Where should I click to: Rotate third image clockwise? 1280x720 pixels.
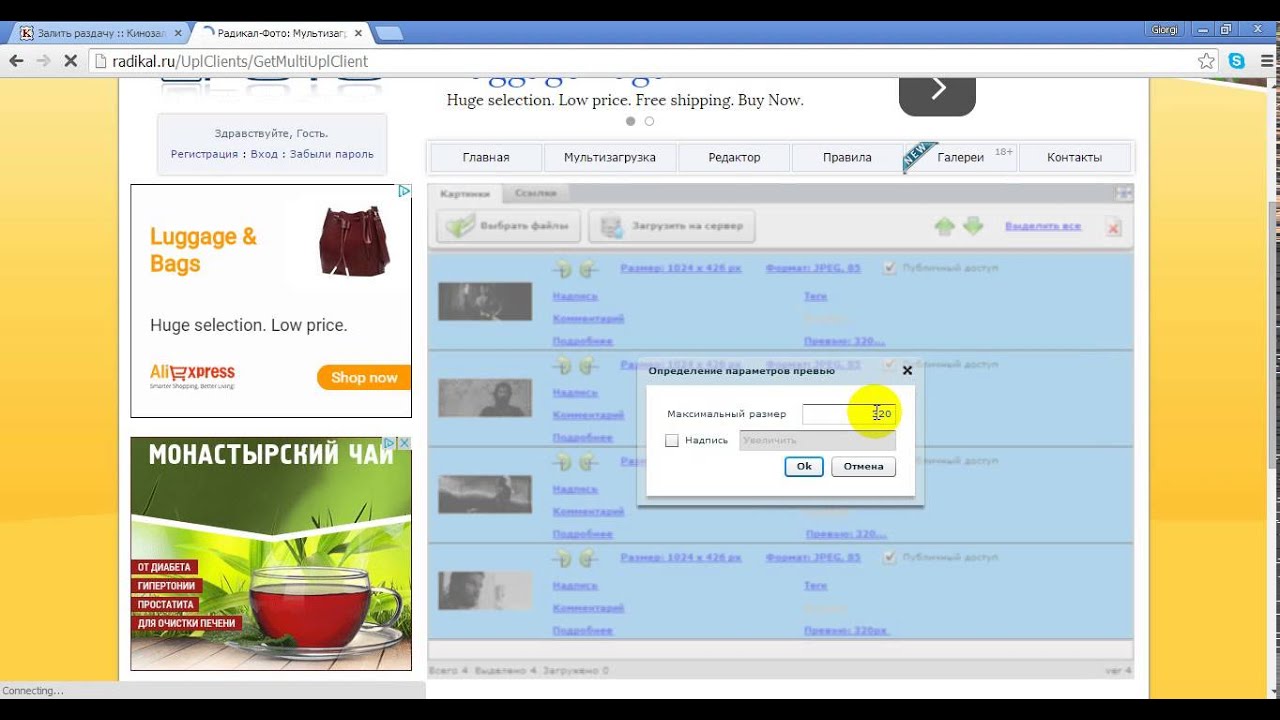(x=588, y=461)
